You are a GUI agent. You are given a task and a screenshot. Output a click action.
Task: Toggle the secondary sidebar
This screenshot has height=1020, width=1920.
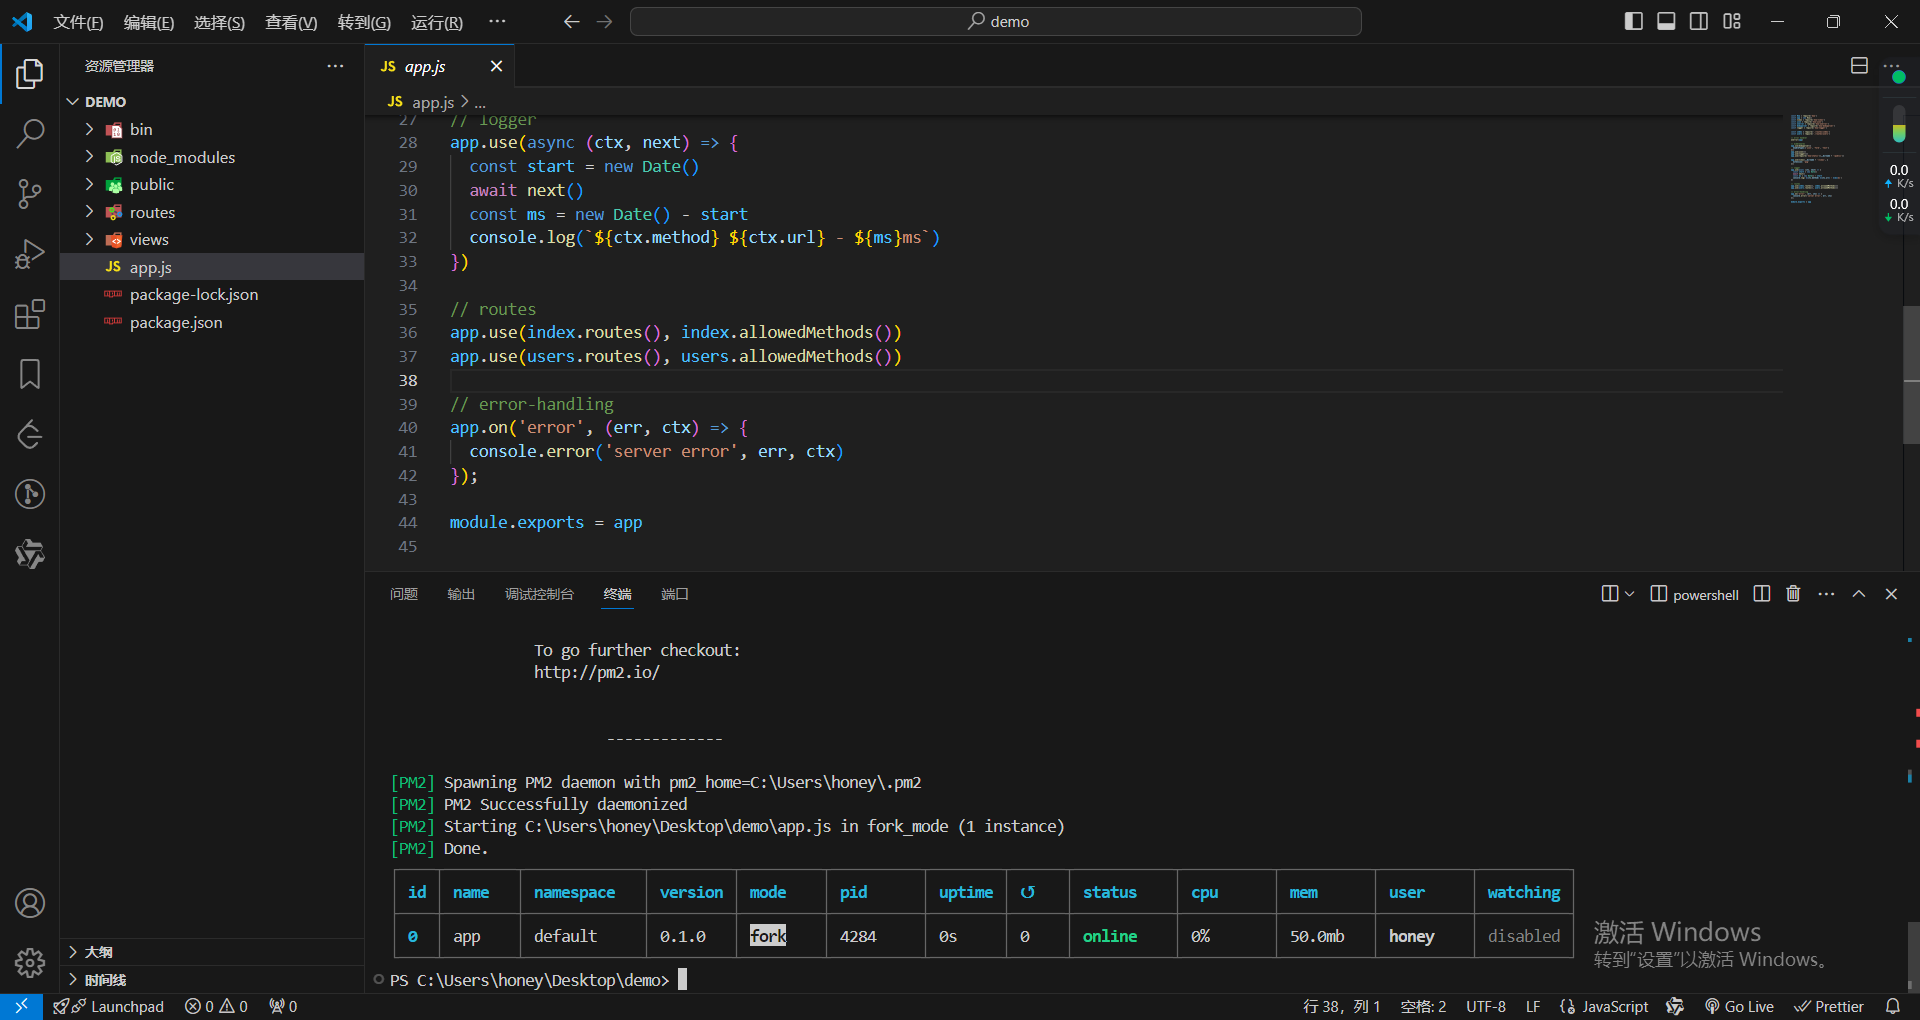1698,20
